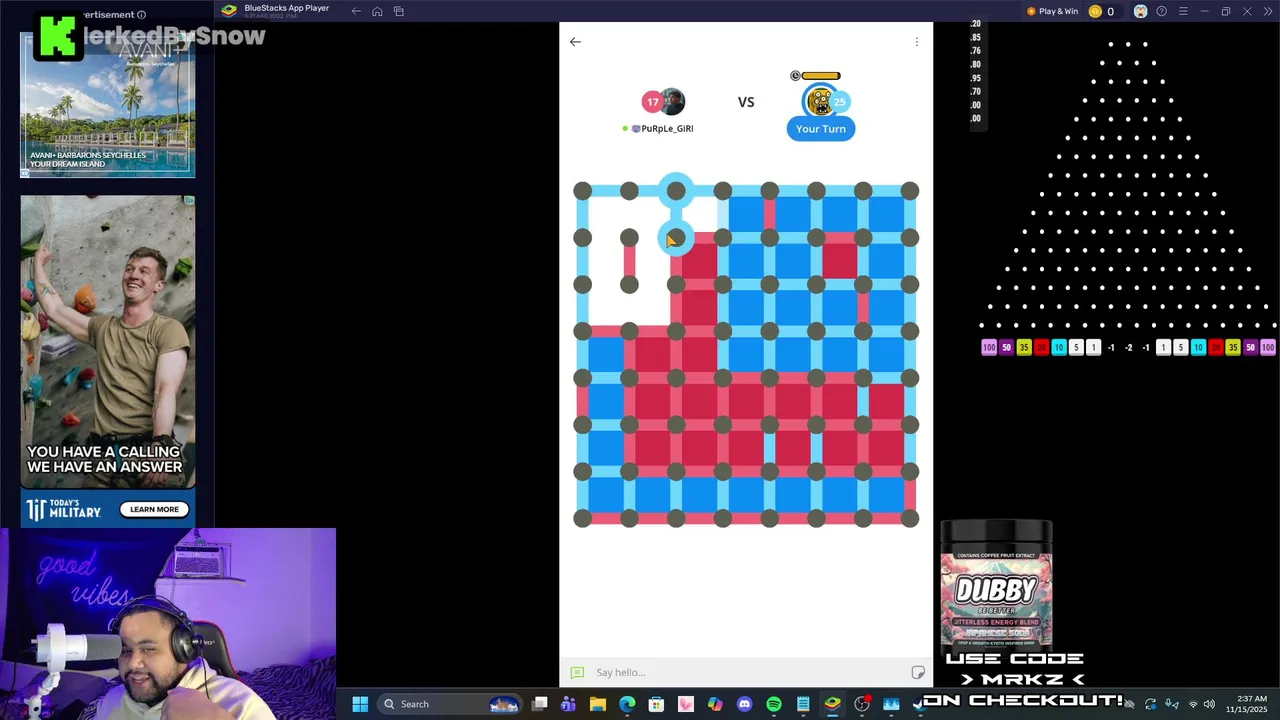Open File Explorer from taskbar

[x=598, y=704]
